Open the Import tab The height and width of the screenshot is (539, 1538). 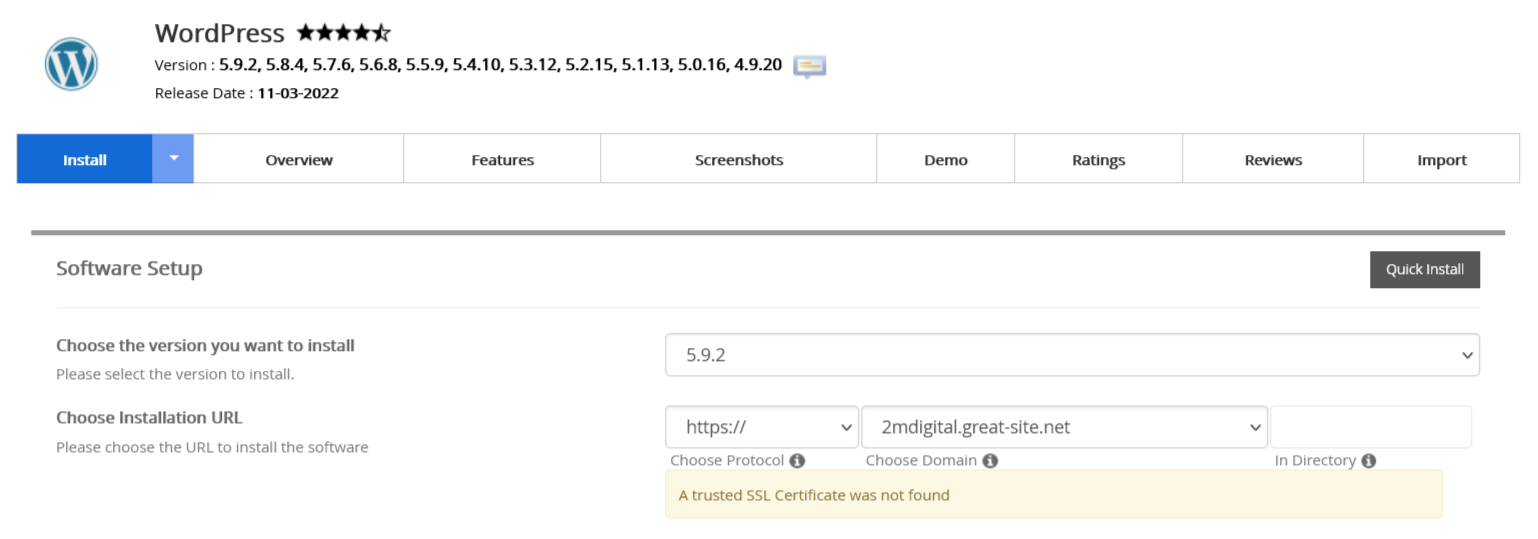[1442, 159]
